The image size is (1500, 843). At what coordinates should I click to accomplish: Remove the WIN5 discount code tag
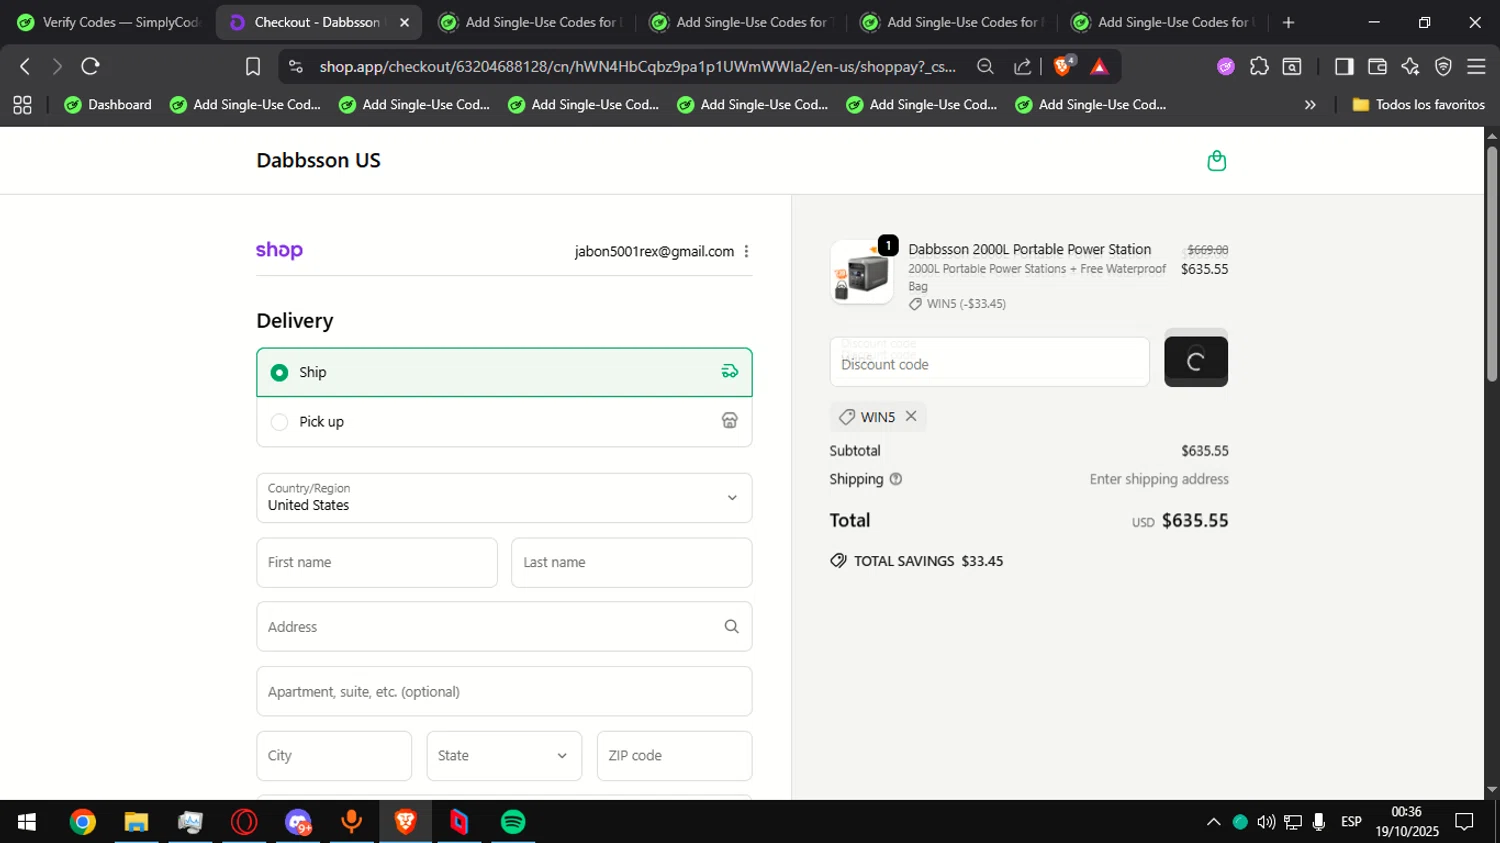pos(911,416)
